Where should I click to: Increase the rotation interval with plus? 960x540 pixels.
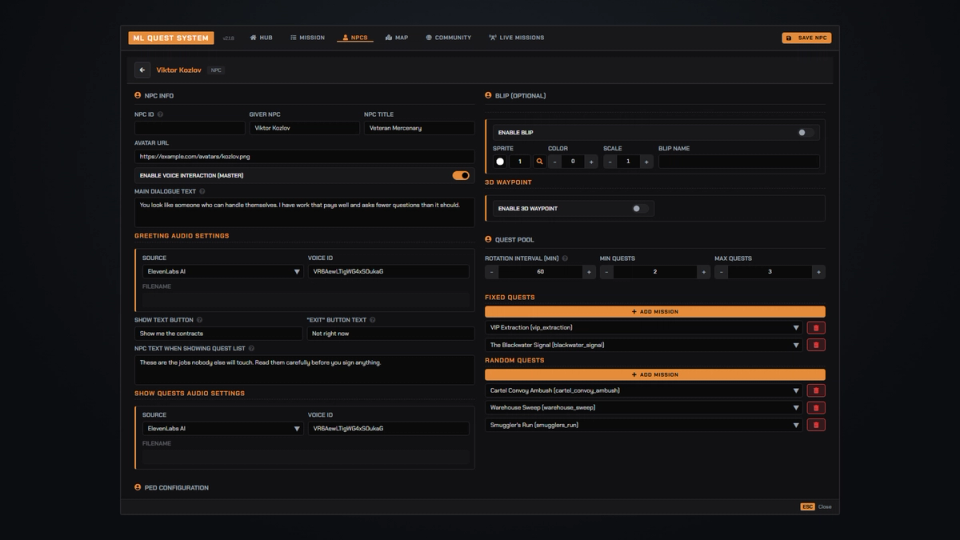tap(589, 272)
